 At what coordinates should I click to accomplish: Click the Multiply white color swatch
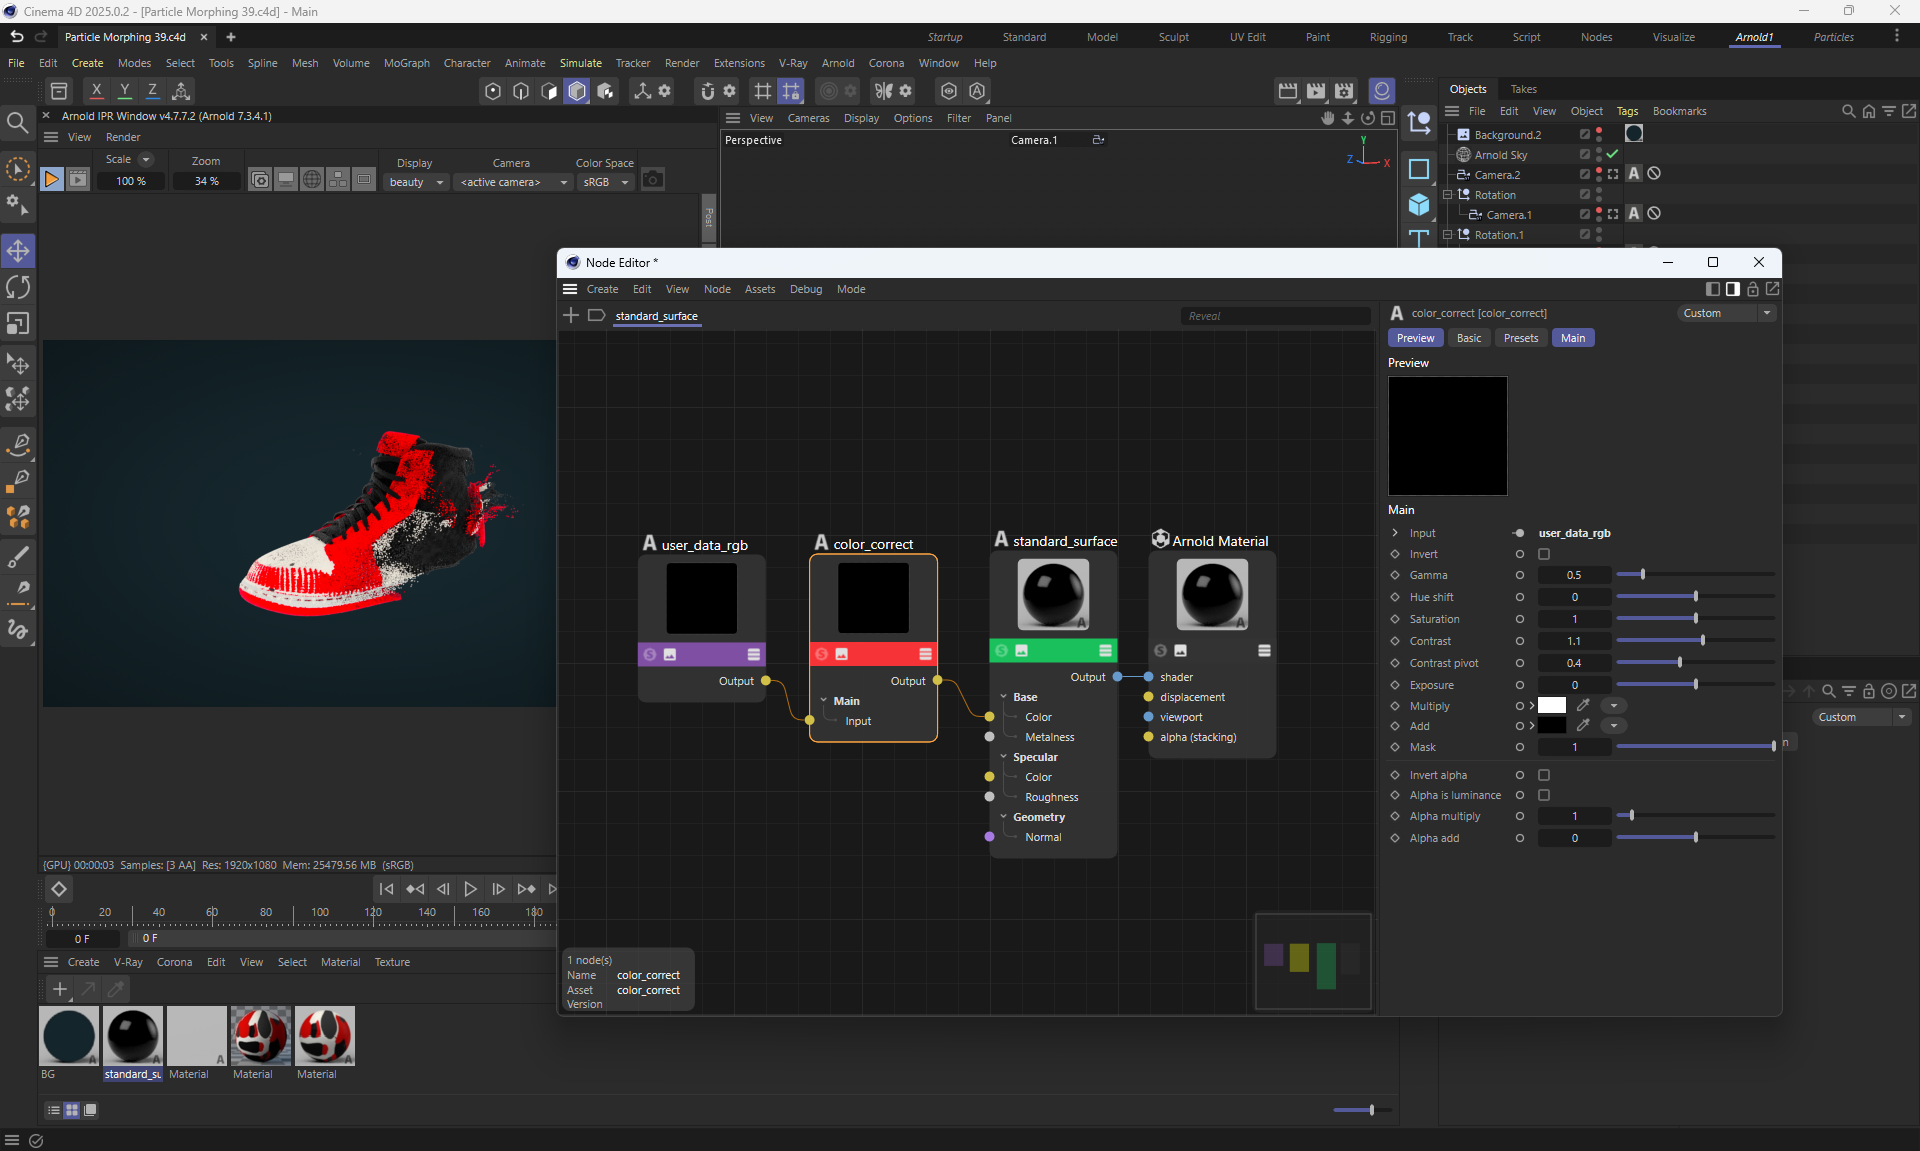1551,705
